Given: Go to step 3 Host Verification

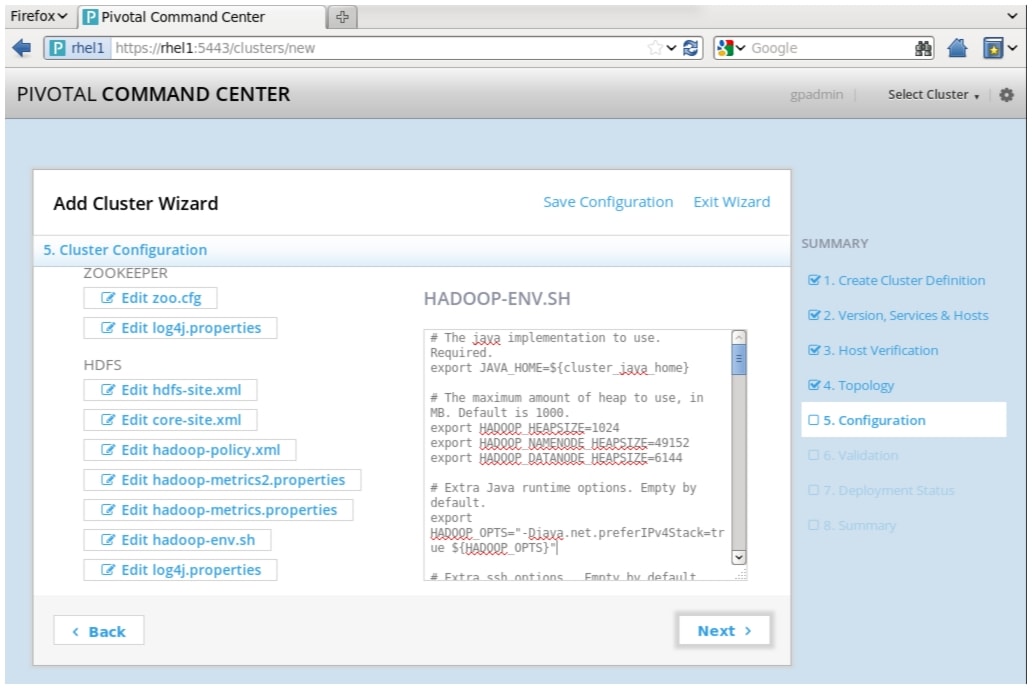Looking at the screenshot, I should [x=873, y=350].
